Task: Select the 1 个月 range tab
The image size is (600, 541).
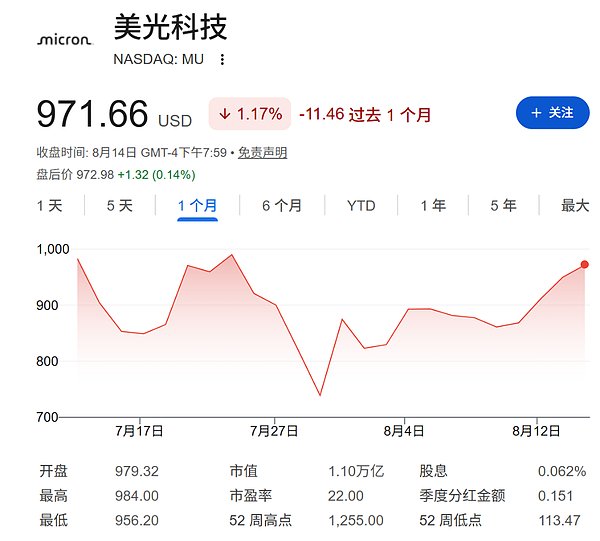Action: (197, 206)
